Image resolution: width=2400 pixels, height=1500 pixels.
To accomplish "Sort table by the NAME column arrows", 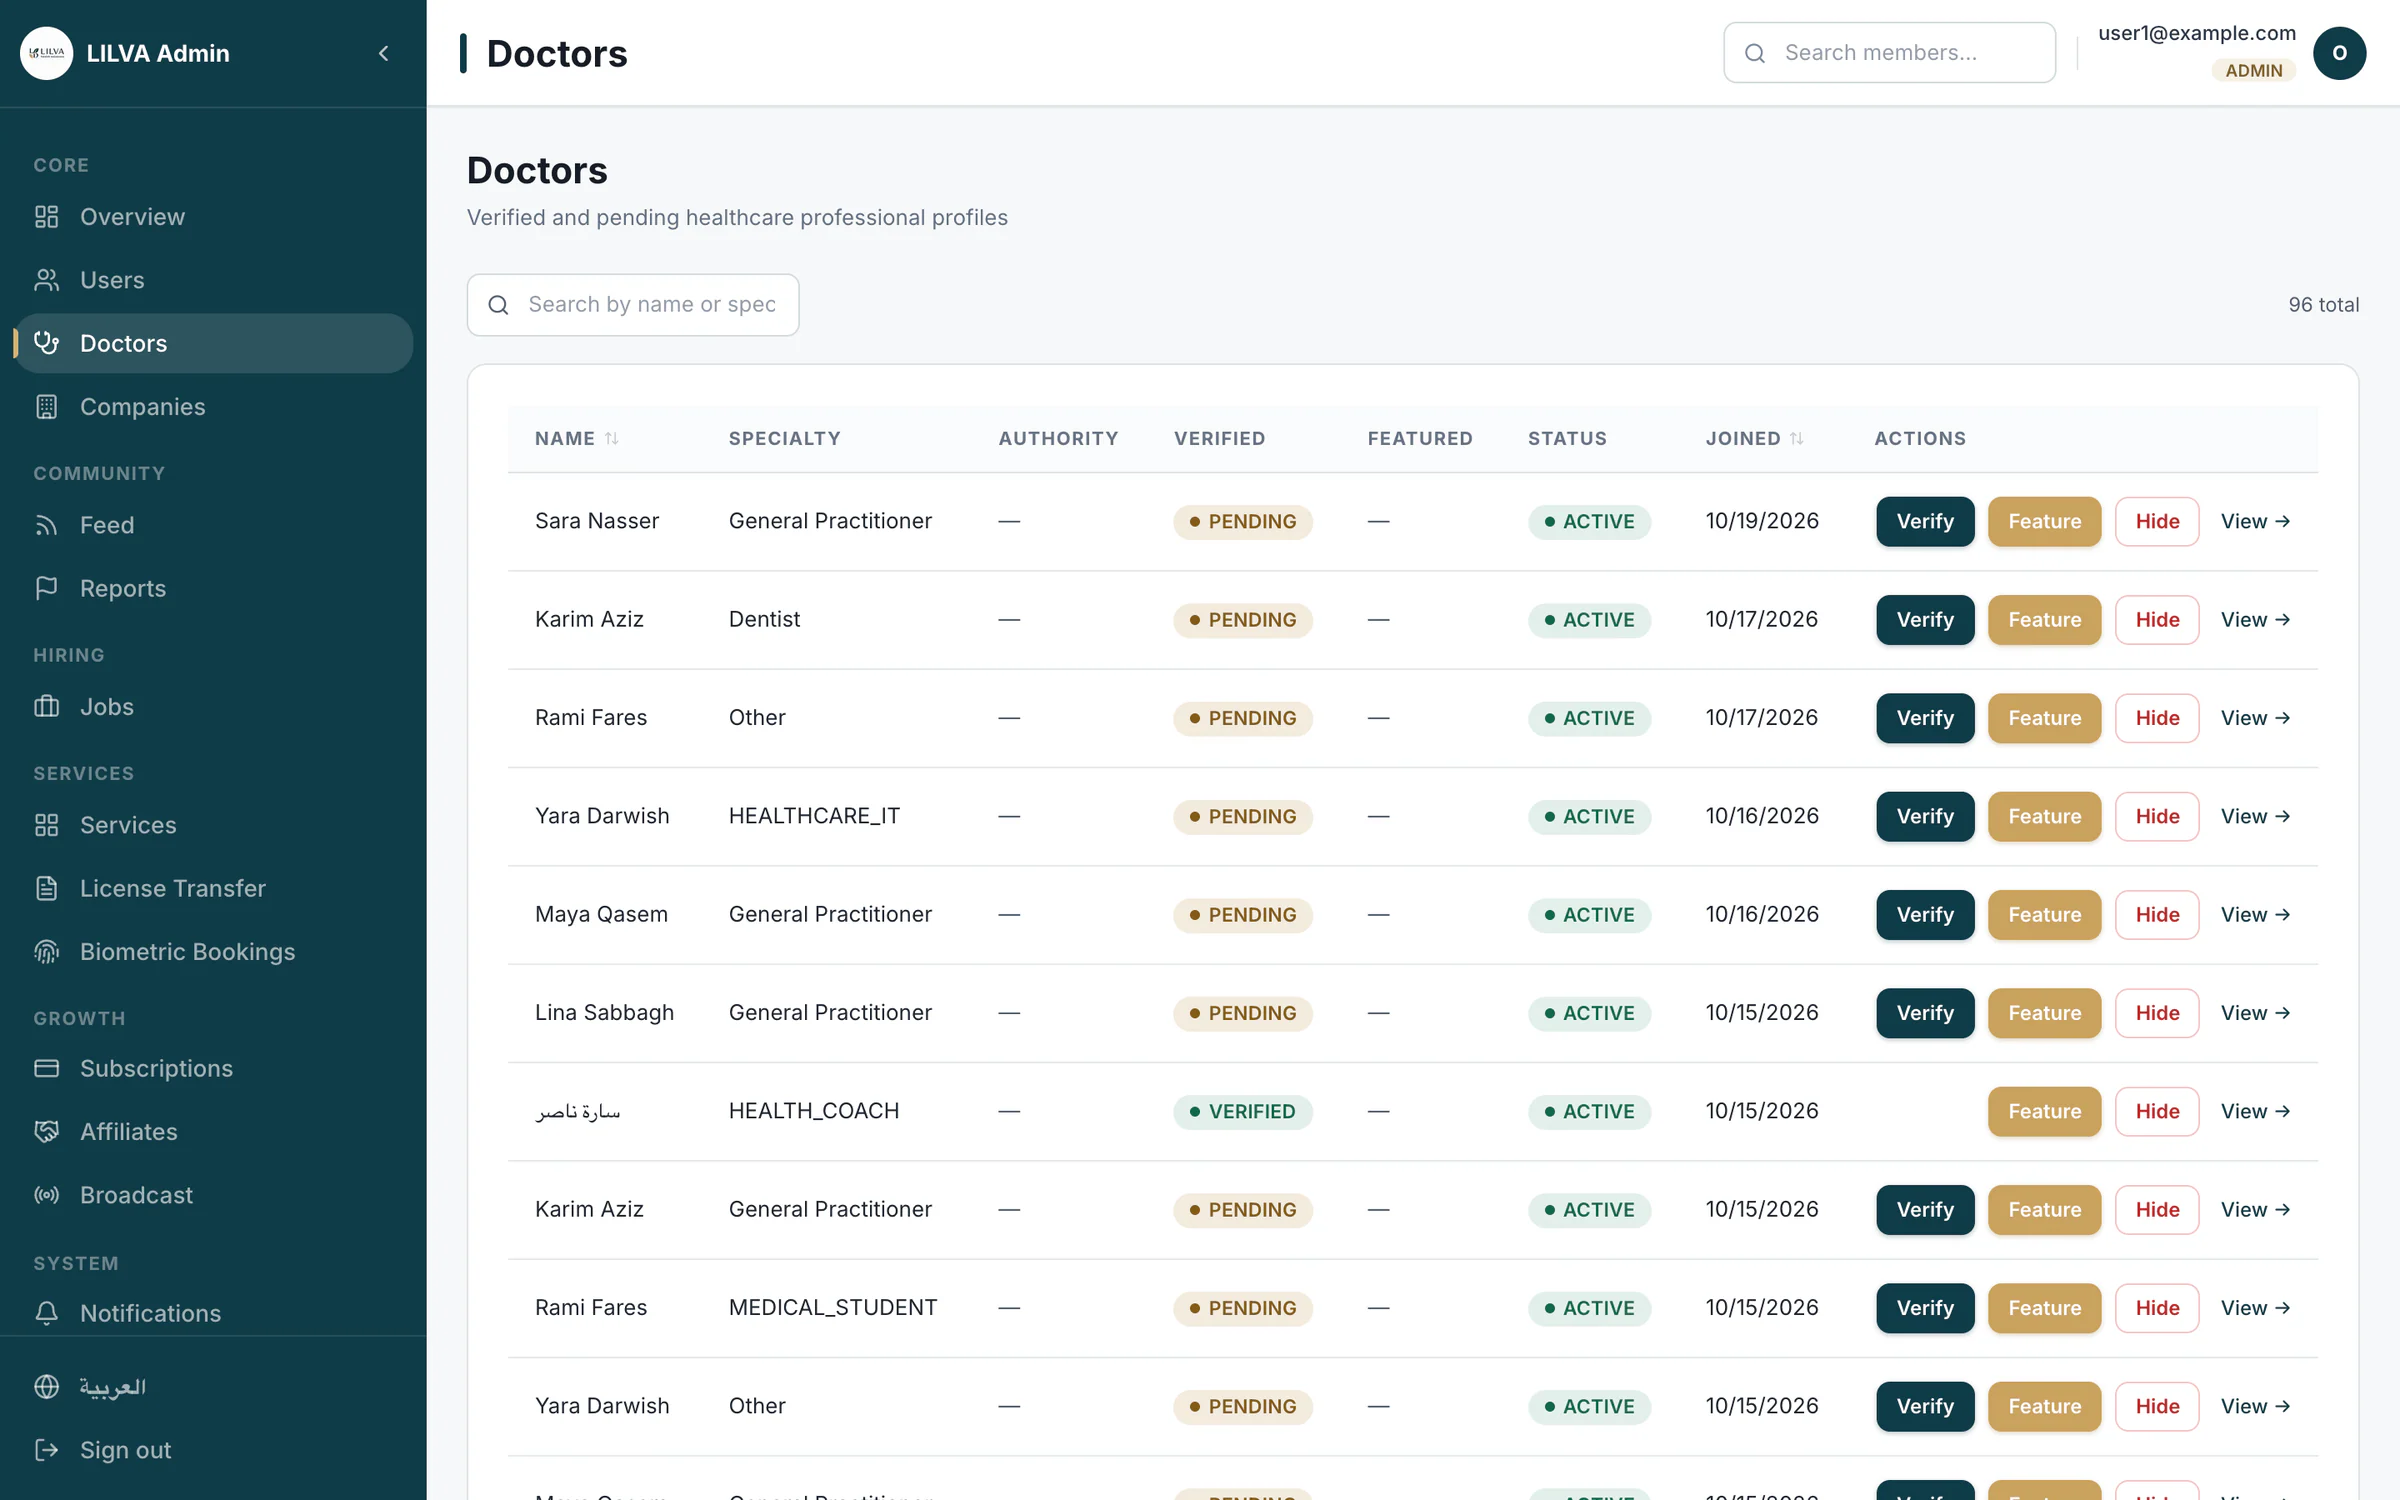I will click(x=612, y=438).
